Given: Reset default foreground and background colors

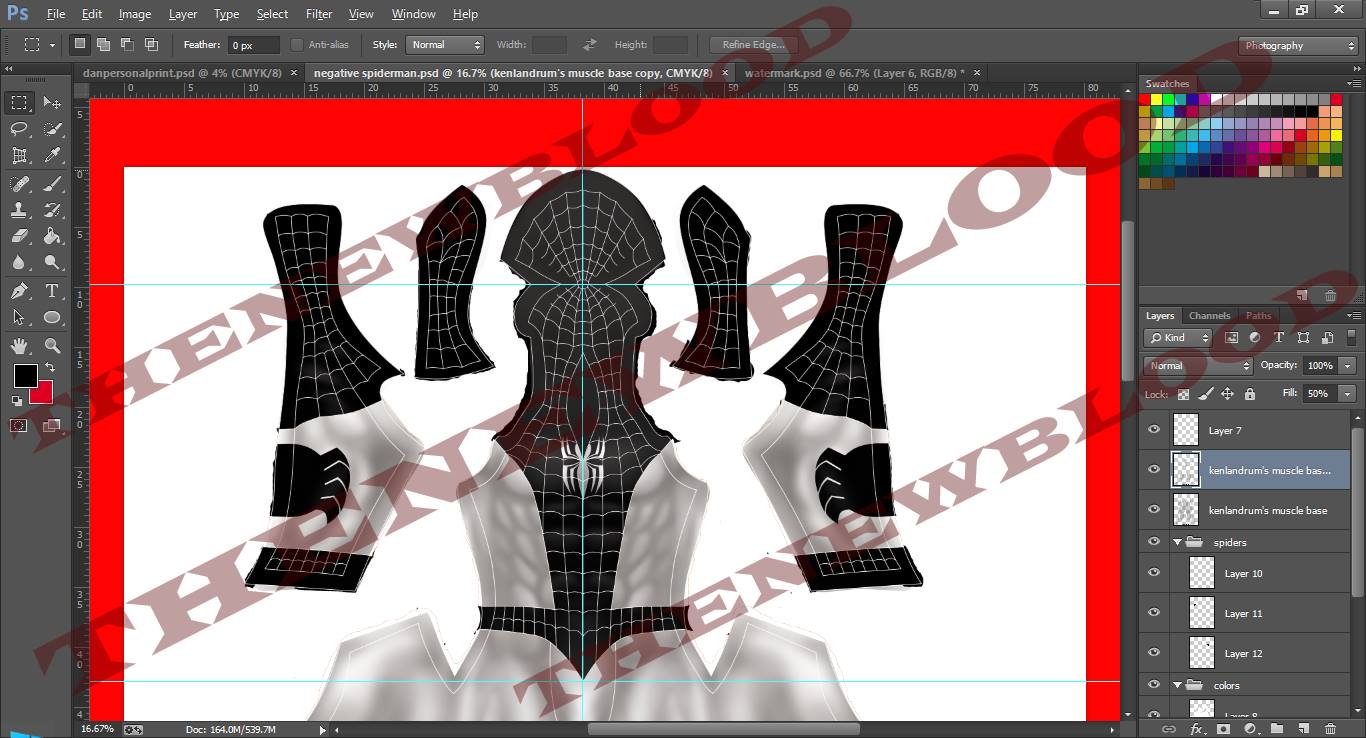Looking at the screenshot, I should click(x=17, y=400).
